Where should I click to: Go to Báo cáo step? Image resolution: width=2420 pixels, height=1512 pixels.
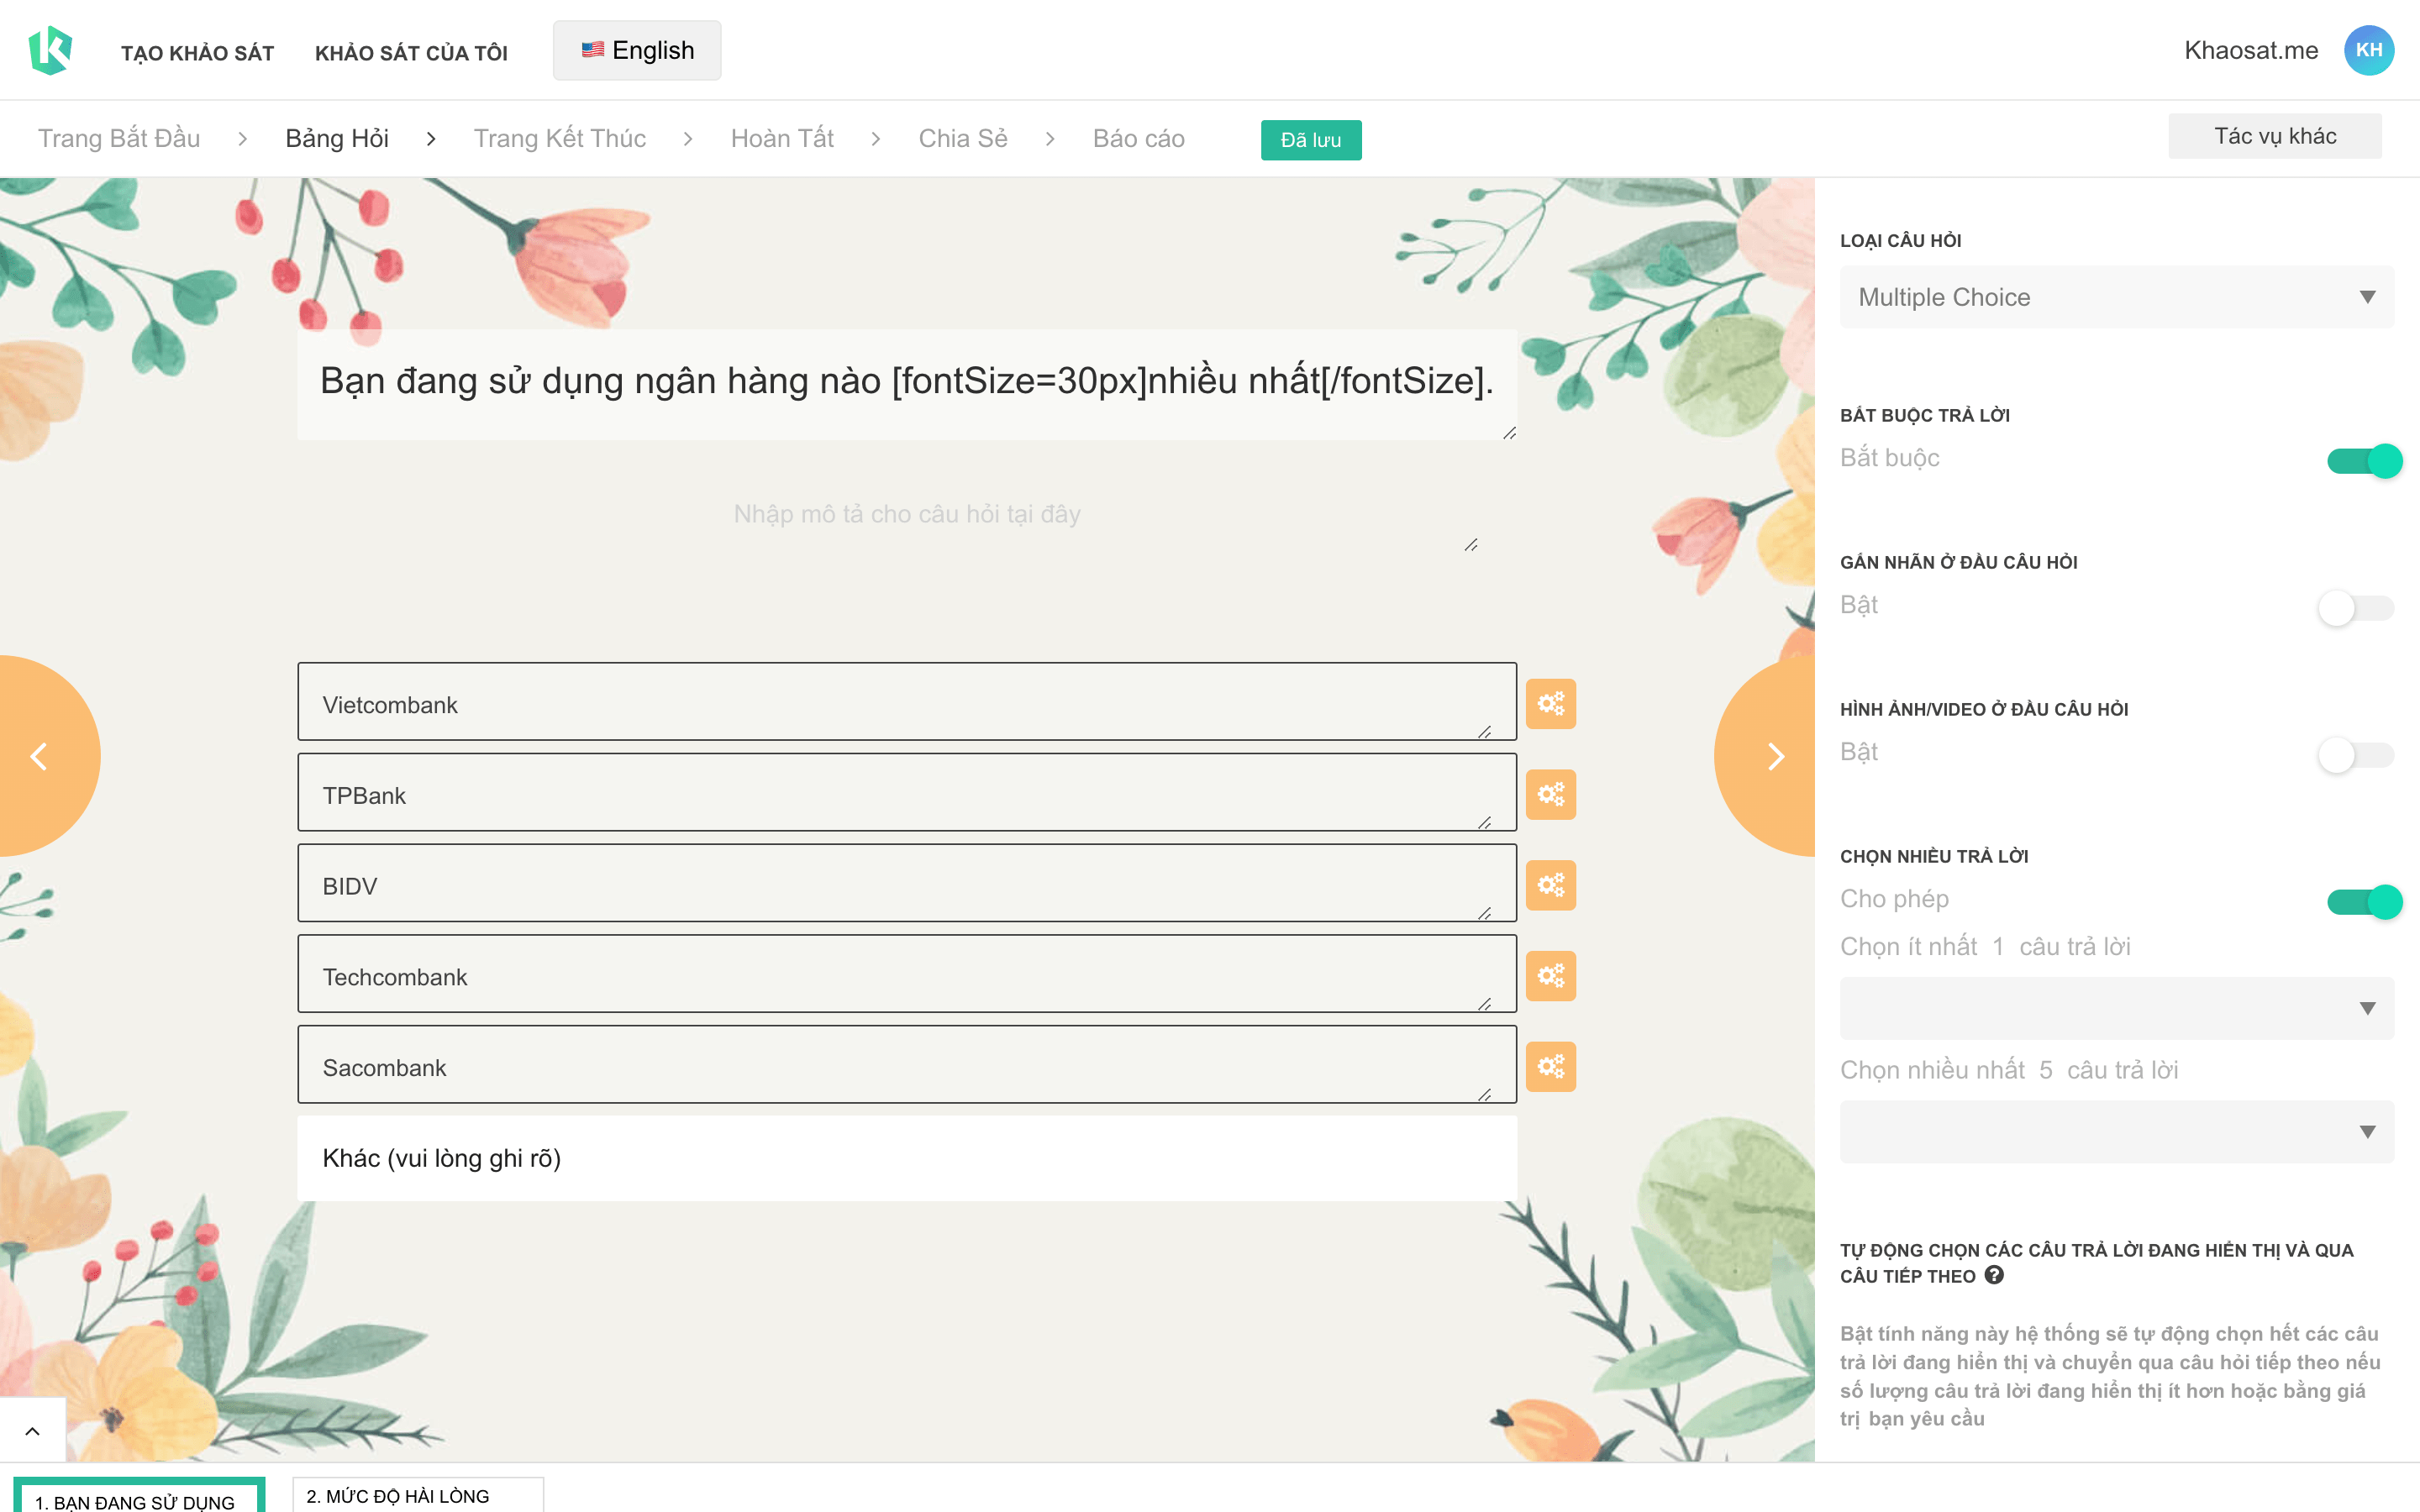coord(1138,138)
